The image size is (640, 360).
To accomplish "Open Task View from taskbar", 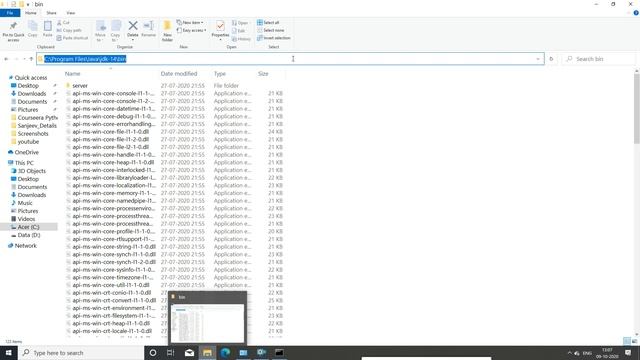I will (171, 353).
